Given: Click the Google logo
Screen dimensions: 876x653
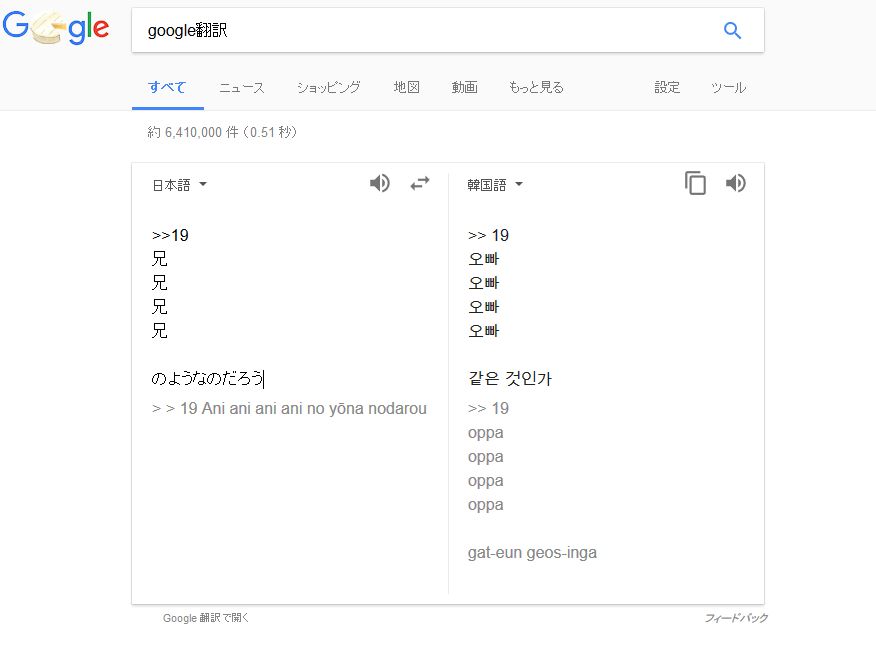Looking at the screenshot, I should click(56, 31).
